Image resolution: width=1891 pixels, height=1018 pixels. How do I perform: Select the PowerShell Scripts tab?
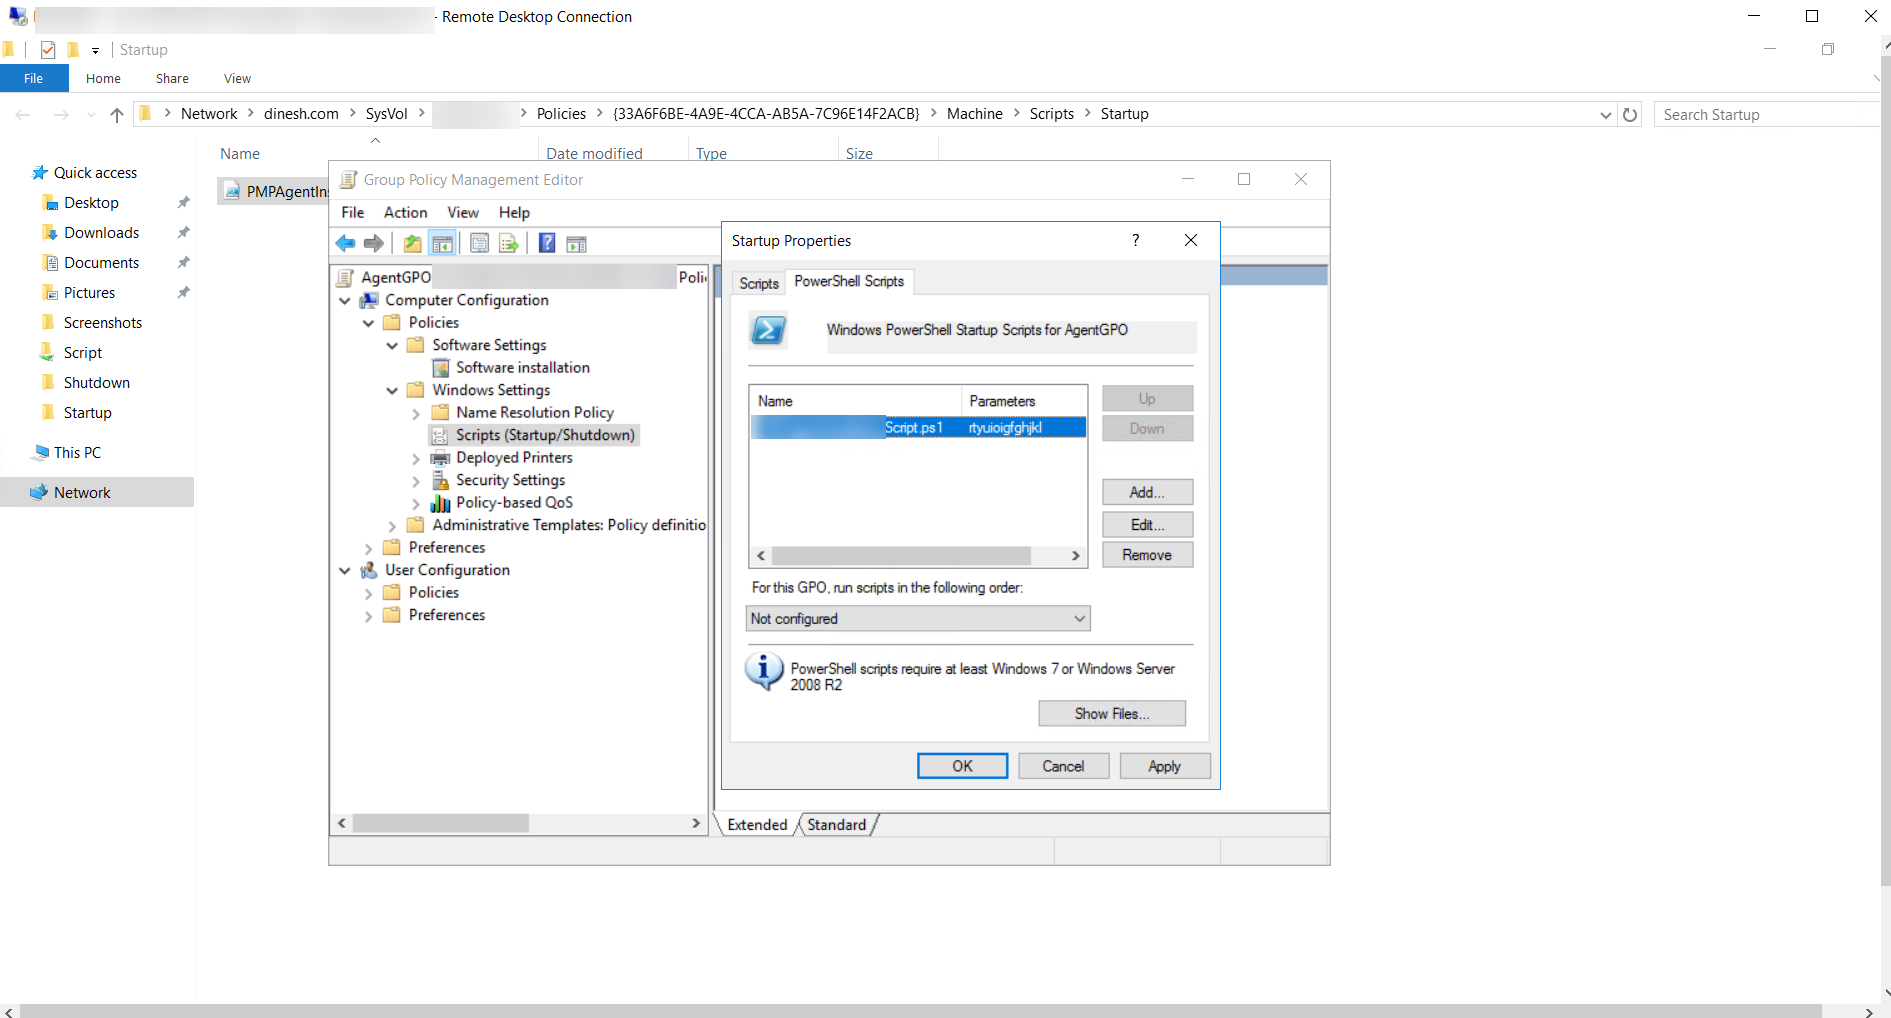click(849, 281)
